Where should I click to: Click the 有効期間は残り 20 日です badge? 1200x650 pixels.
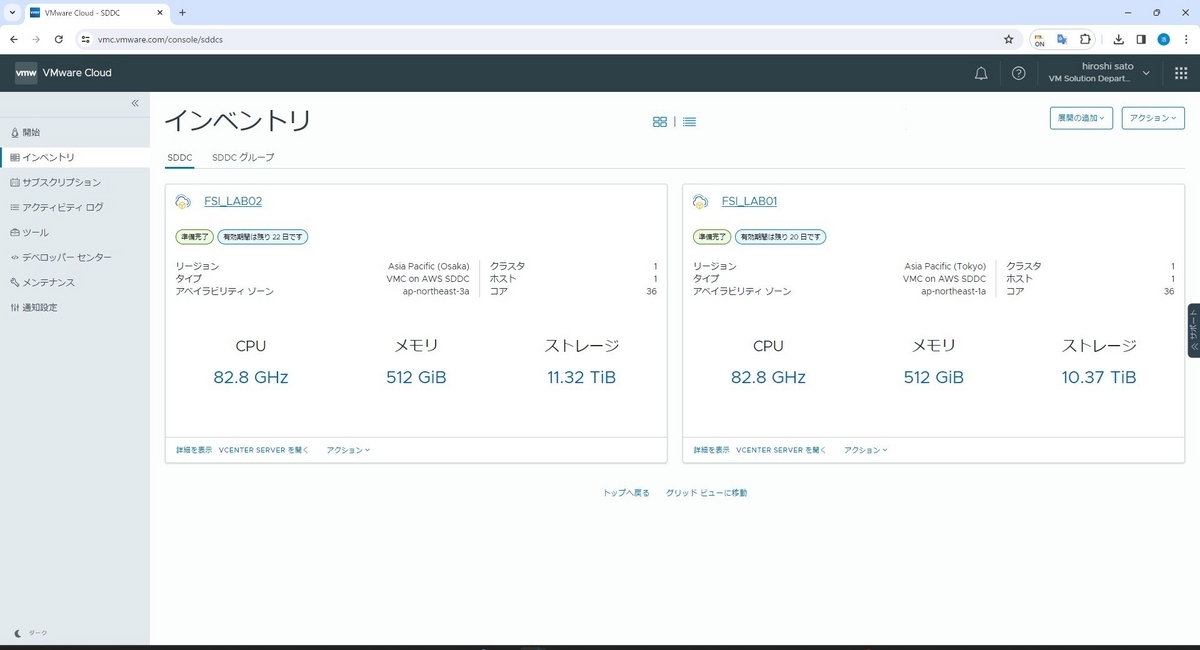pos(781,237)
